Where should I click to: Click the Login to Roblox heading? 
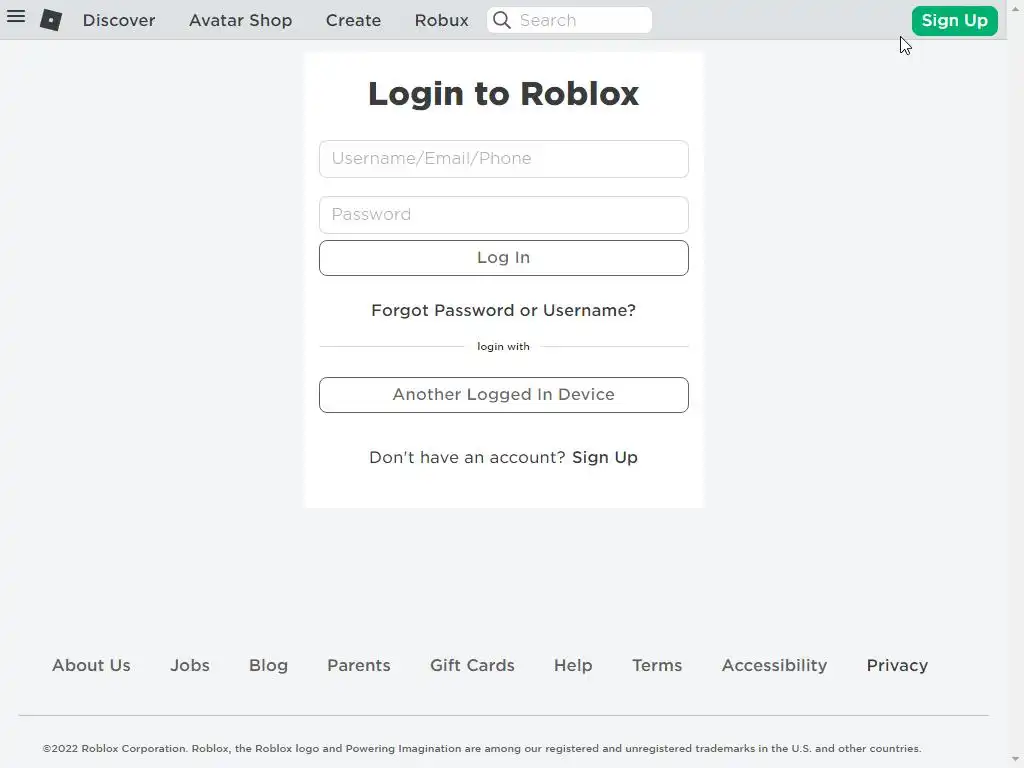pos(504,93)
